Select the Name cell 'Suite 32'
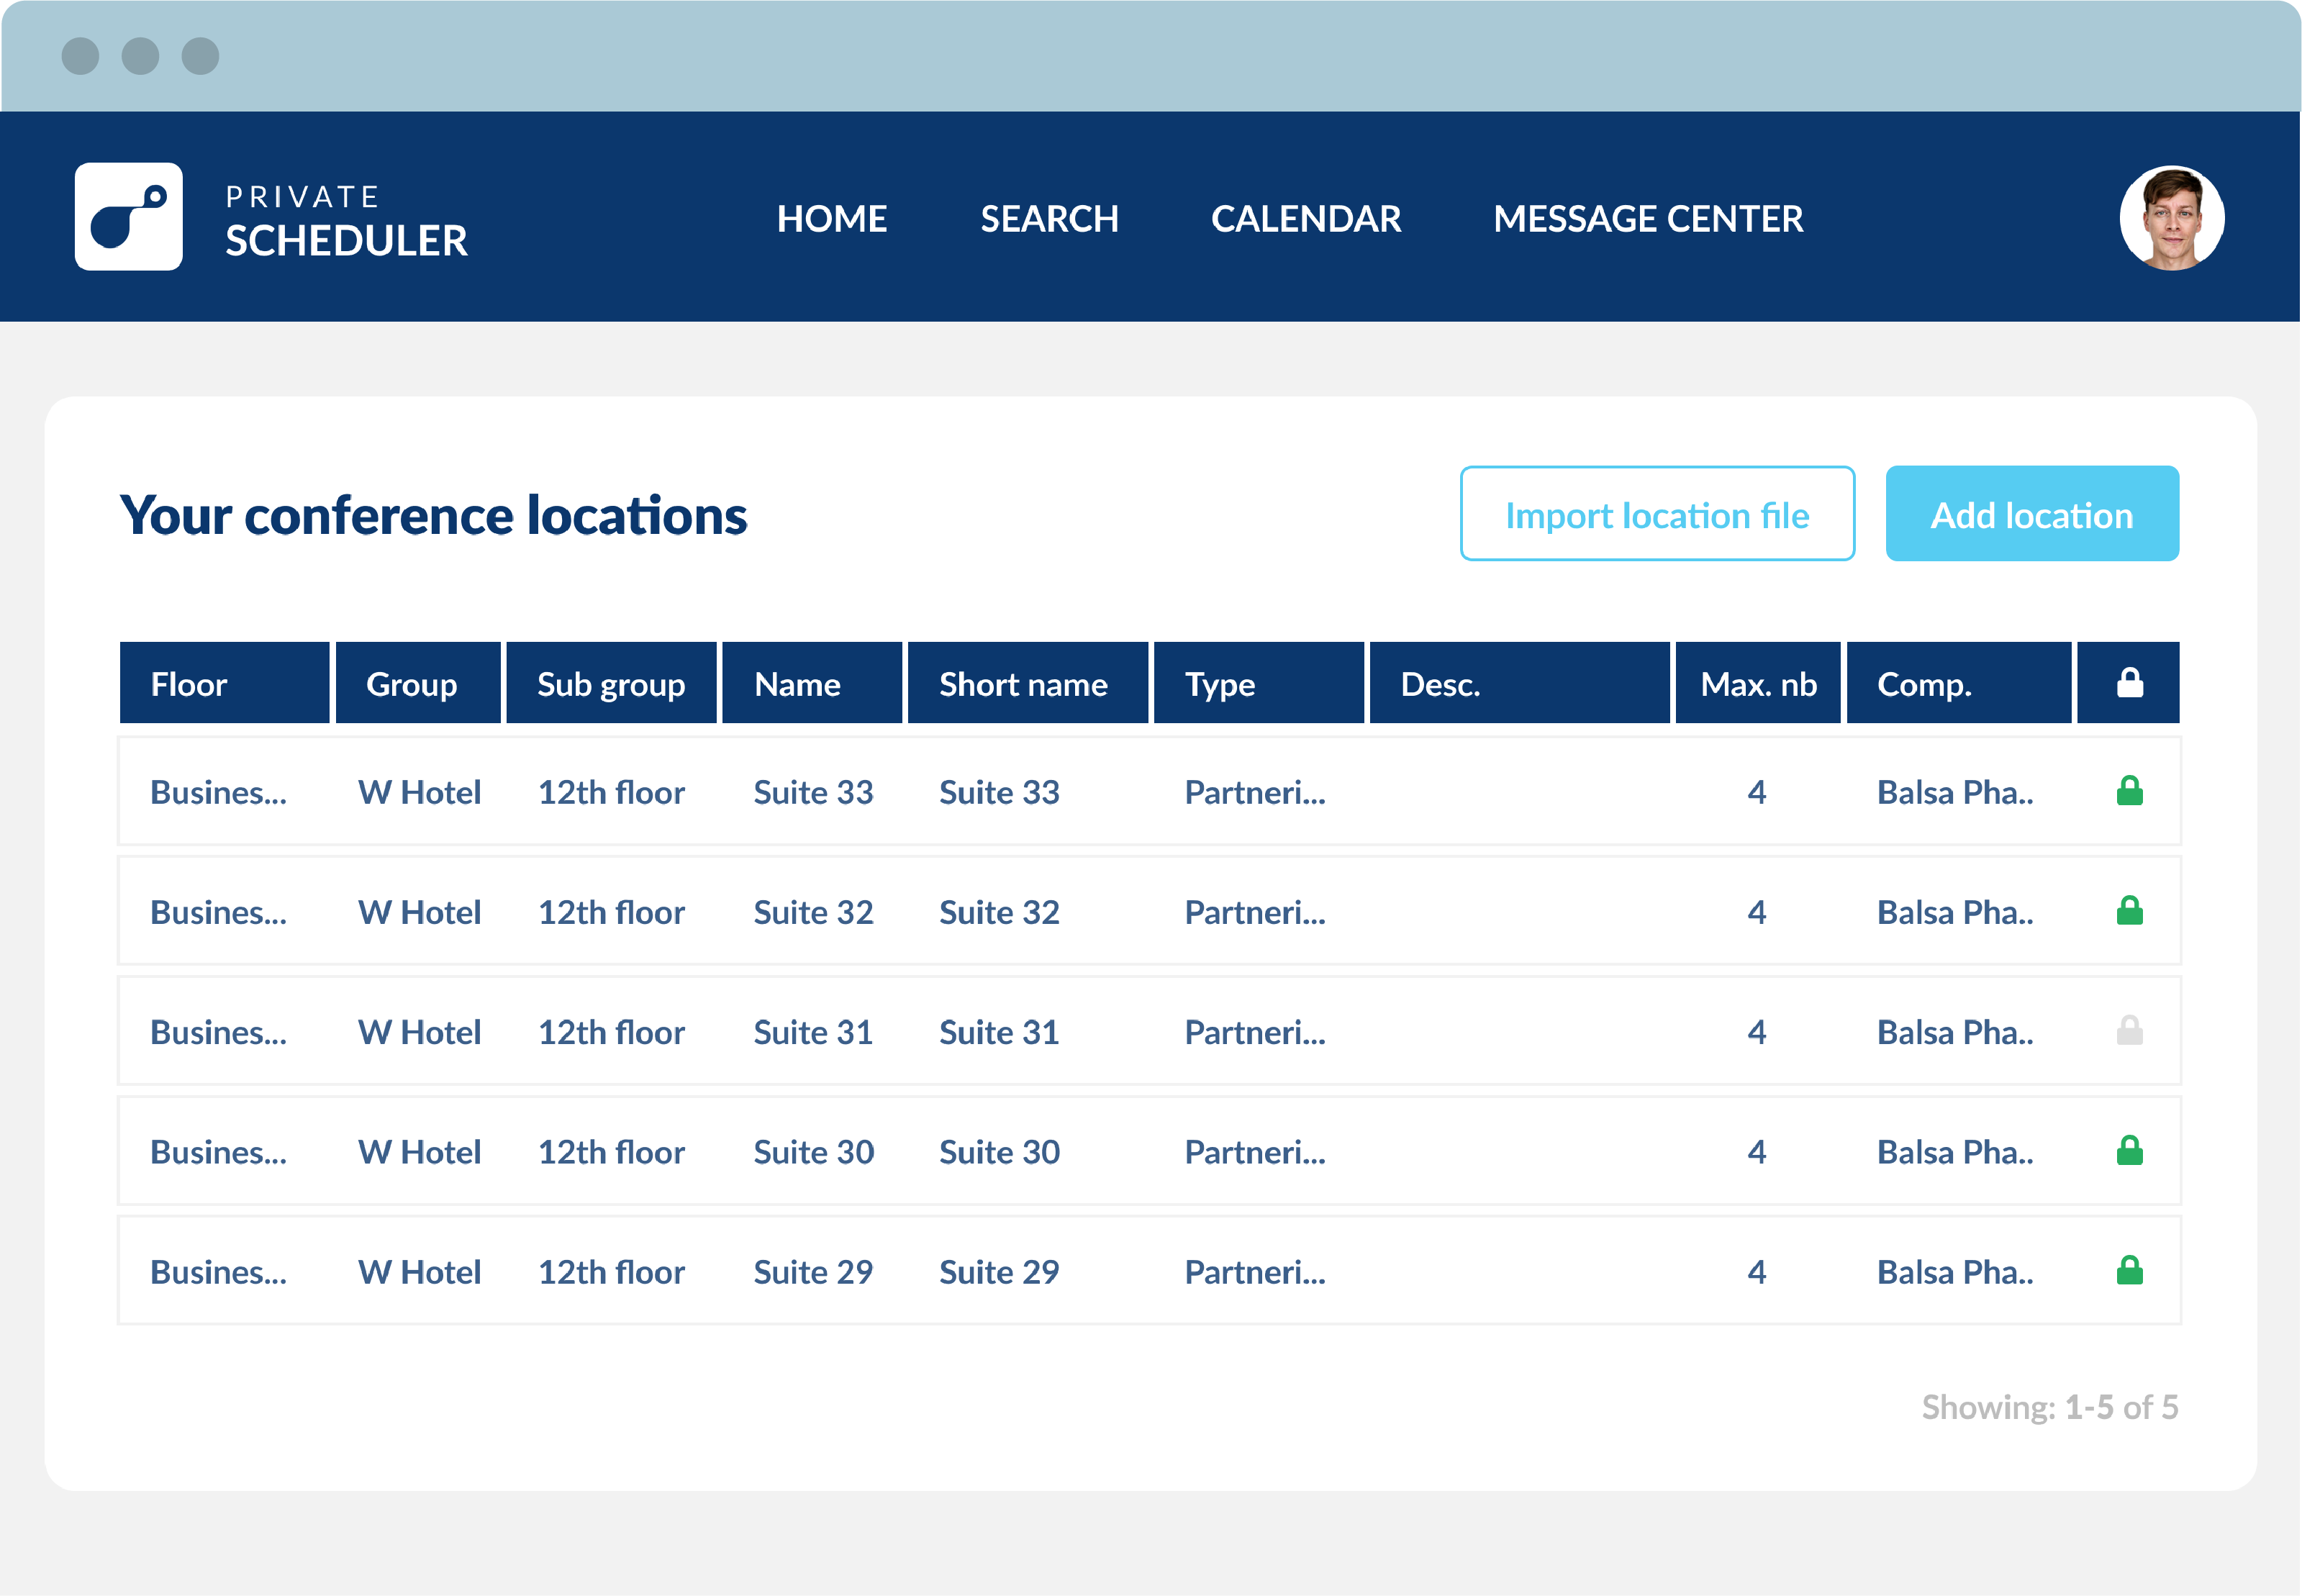Image resolution: width=2302 pixels, height=1596 pixels. tap(813, 912)
